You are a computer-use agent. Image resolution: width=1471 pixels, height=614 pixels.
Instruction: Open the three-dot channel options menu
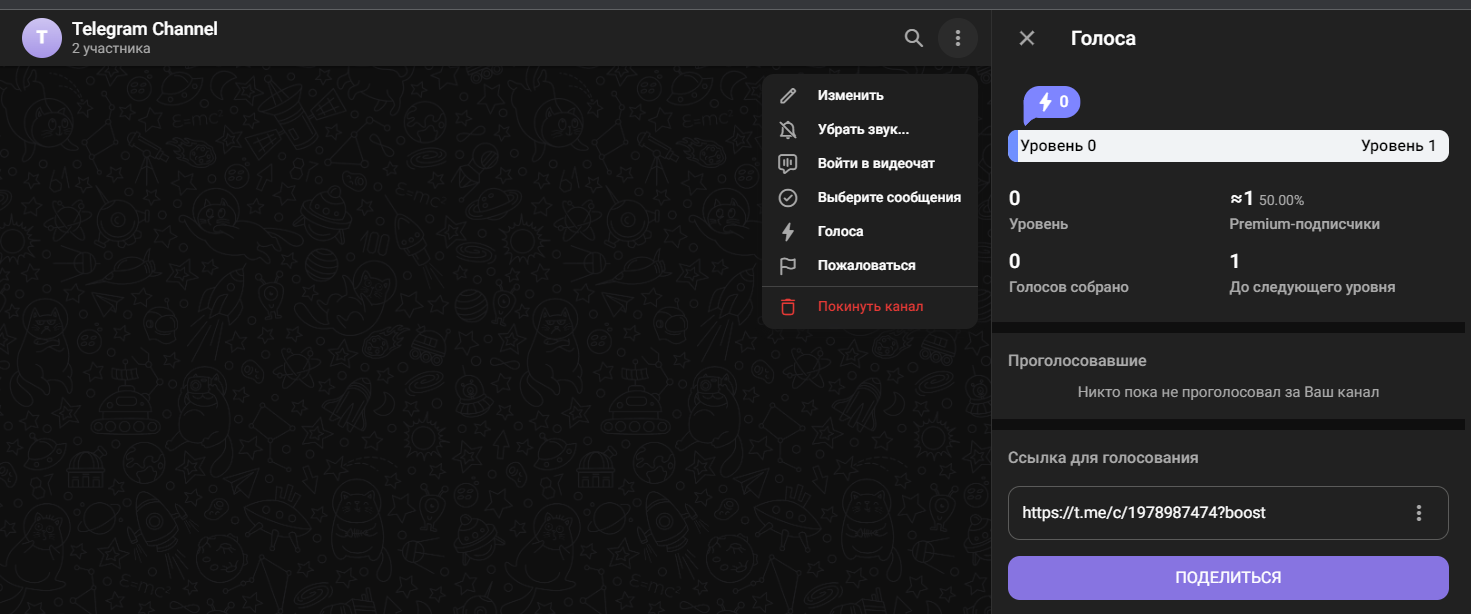958,38
